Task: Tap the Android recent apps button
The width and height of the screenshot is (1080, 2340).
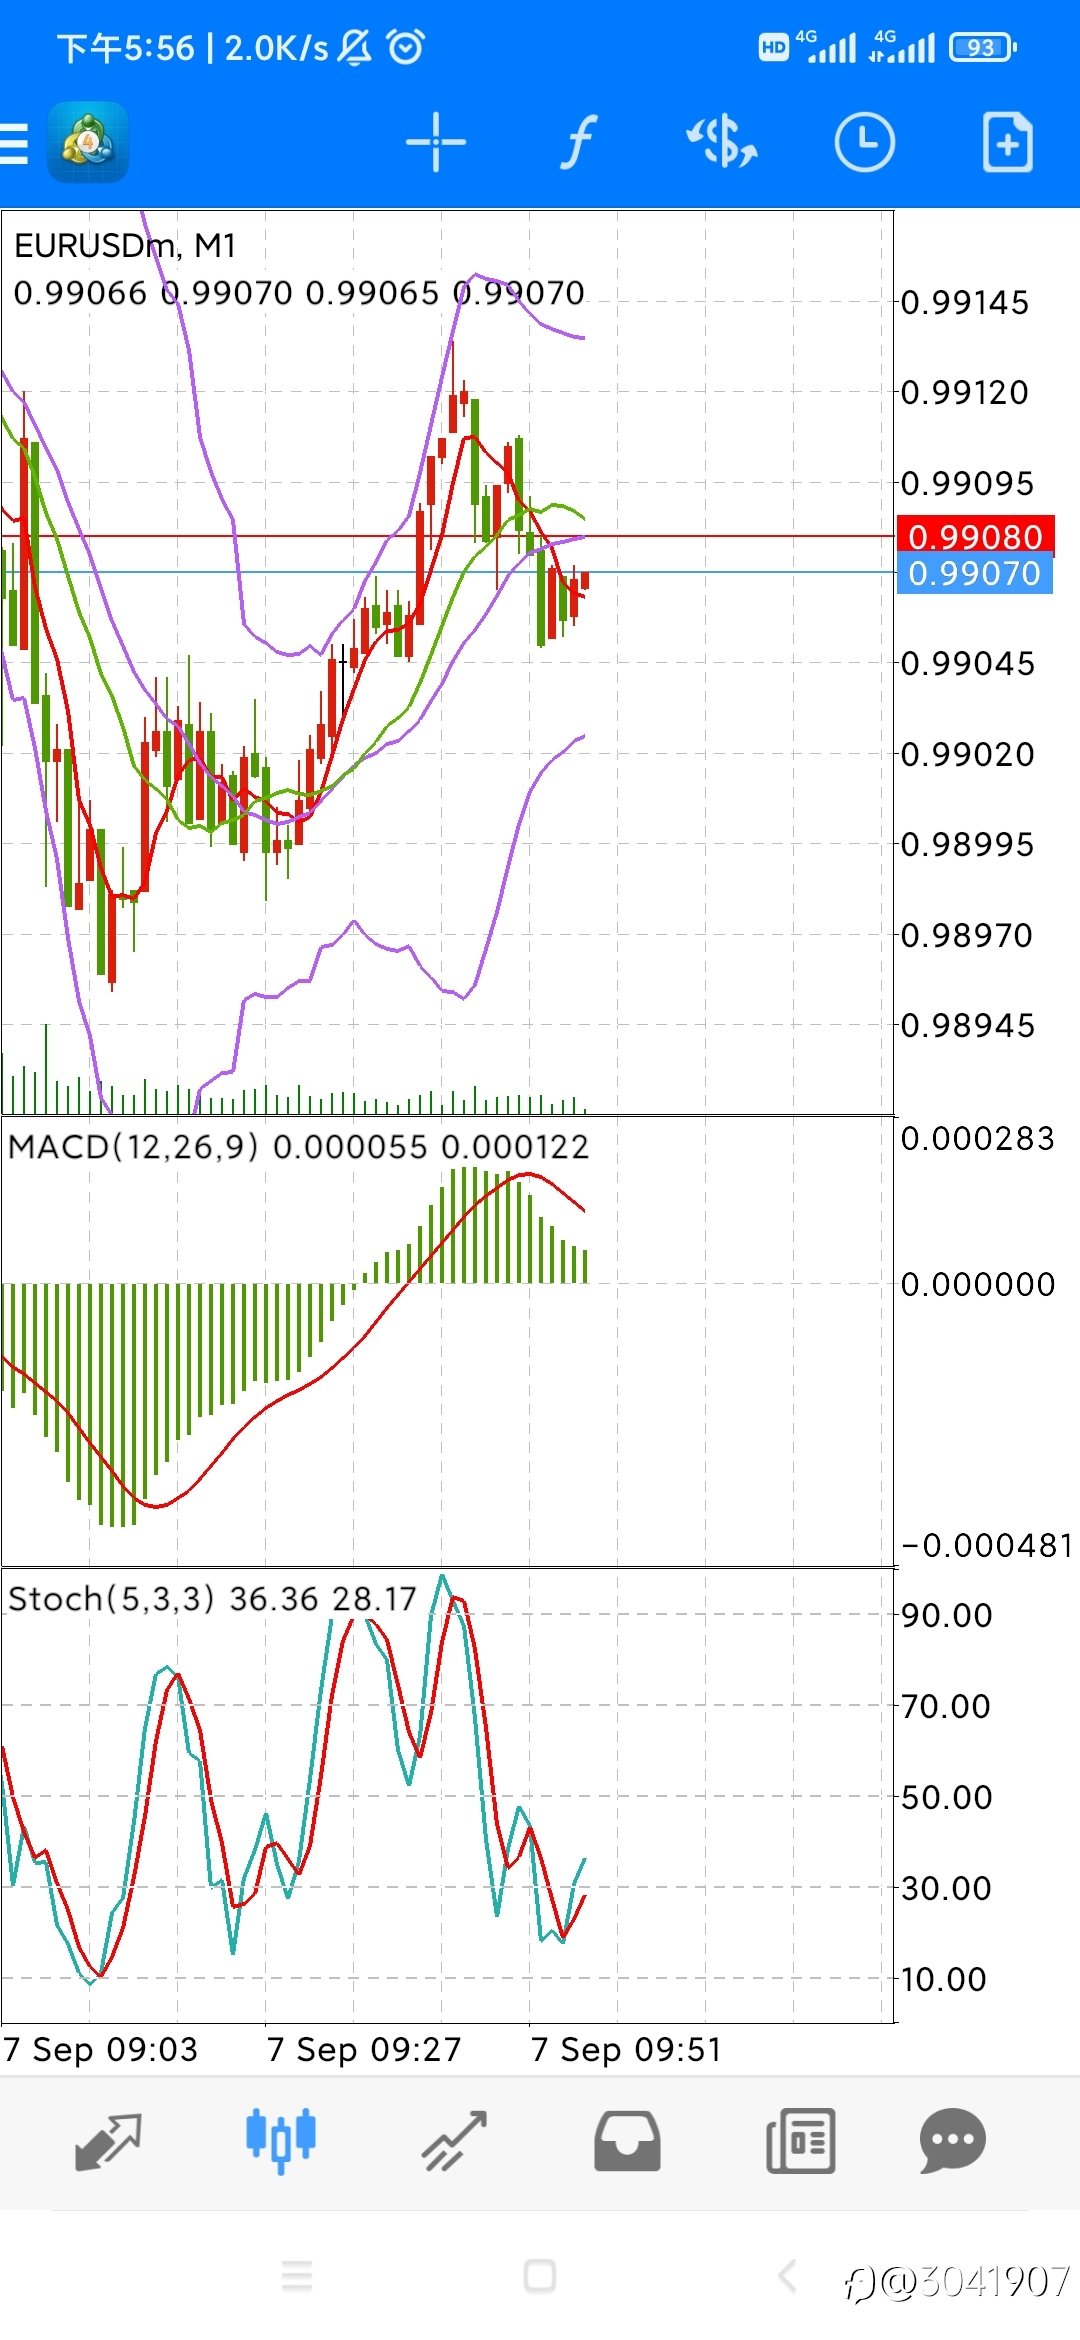Action: click(x=297, y=2276)
